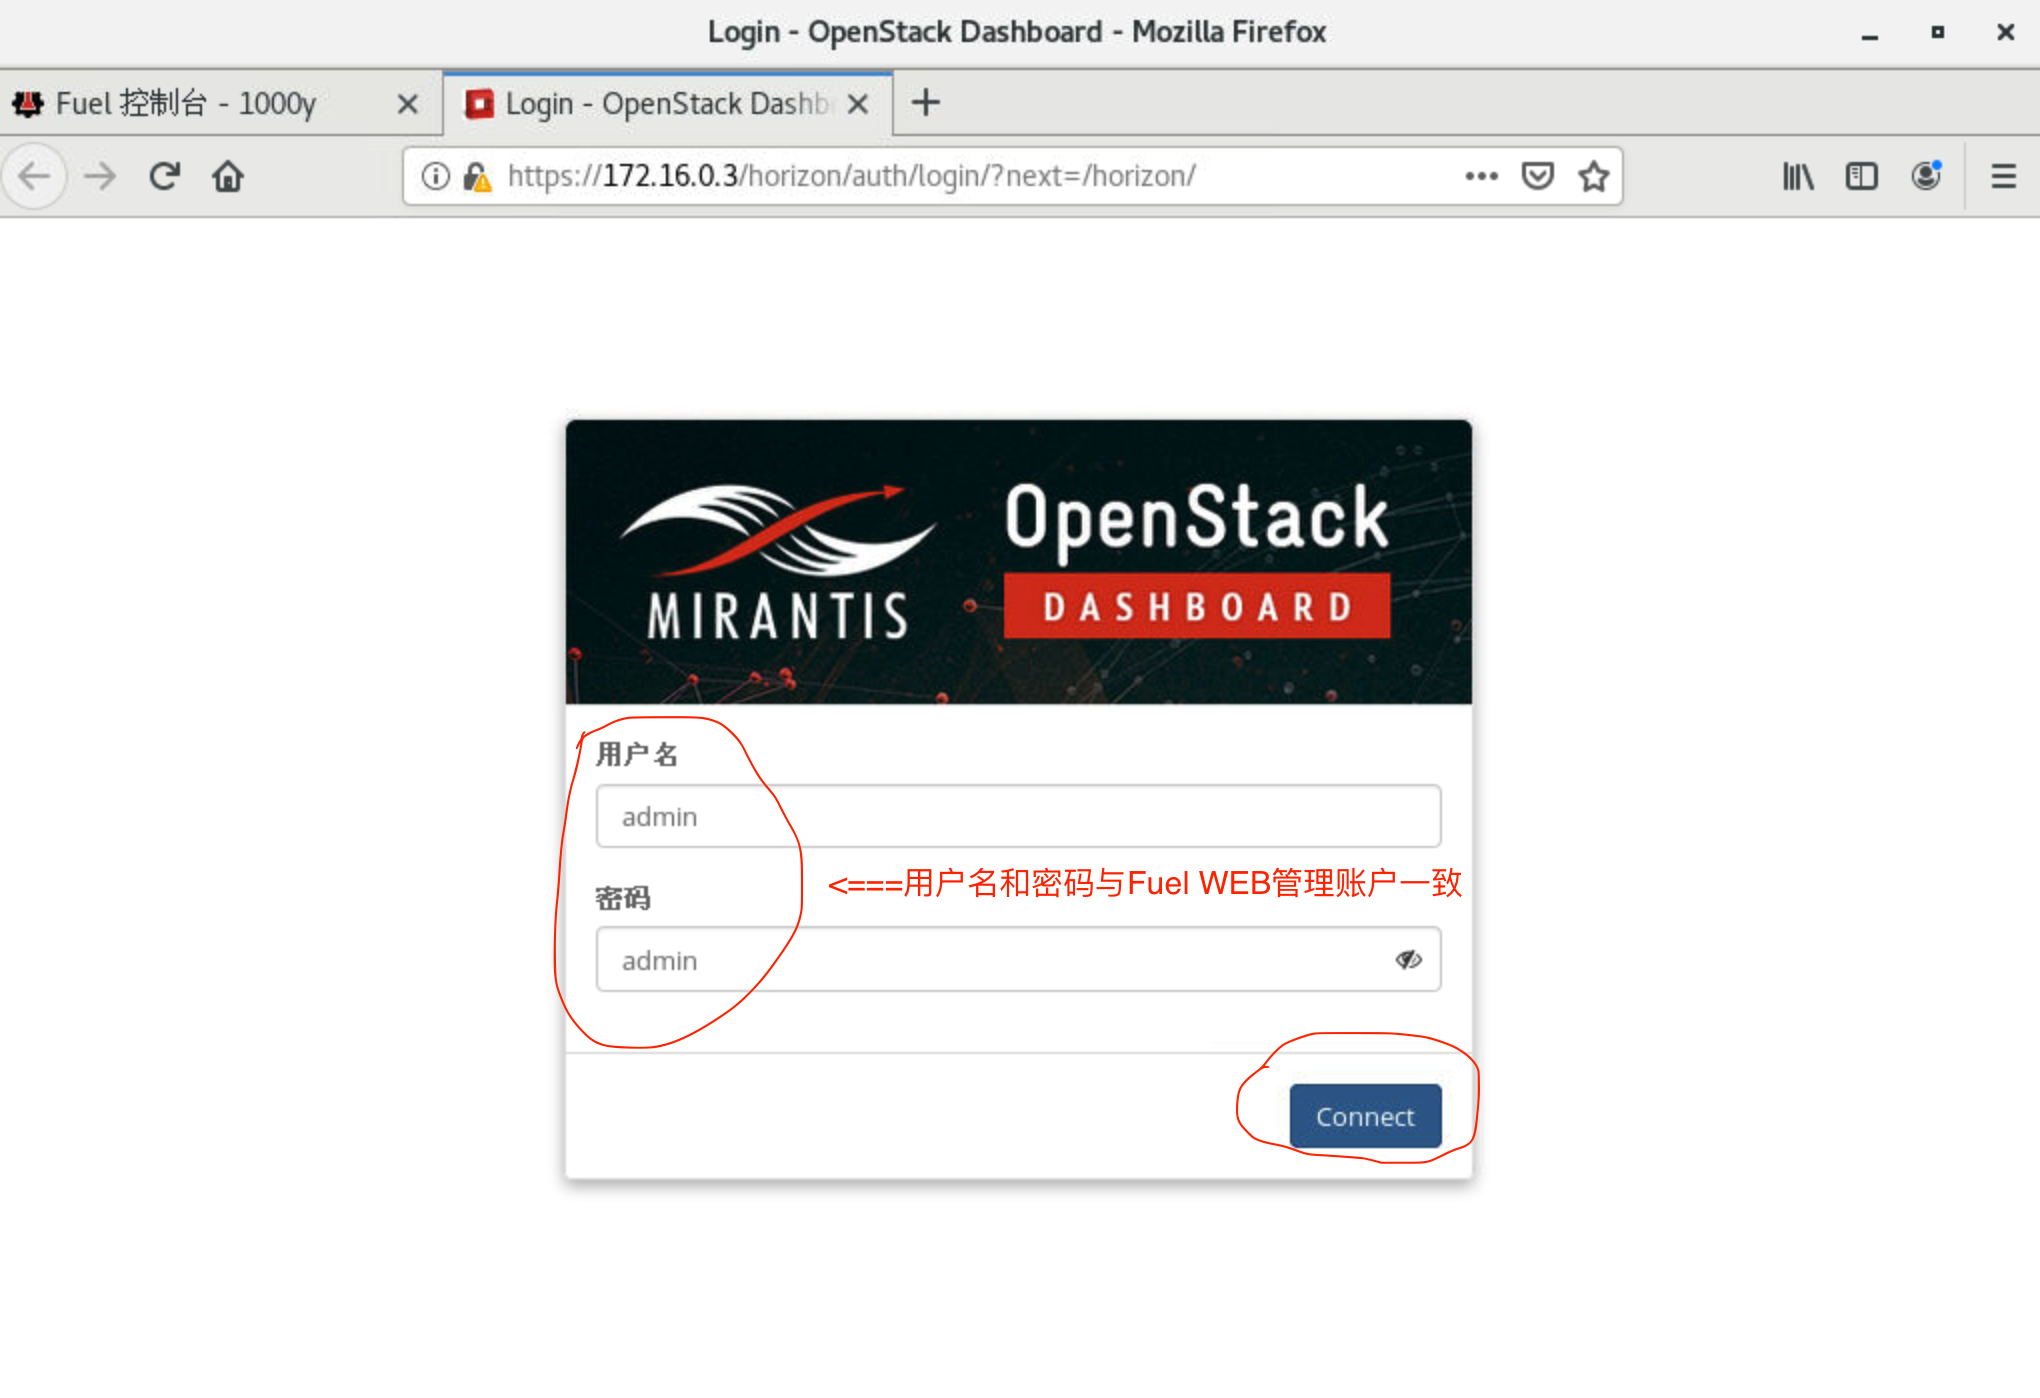
Task: Open the Library bookmarks and history
Action: [x=1797, y=177]
